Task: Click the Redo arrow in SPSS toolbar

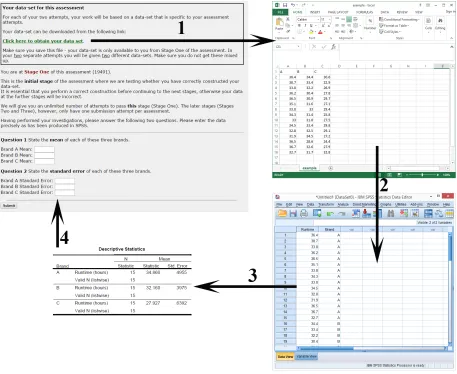Action: coord(342,214)
